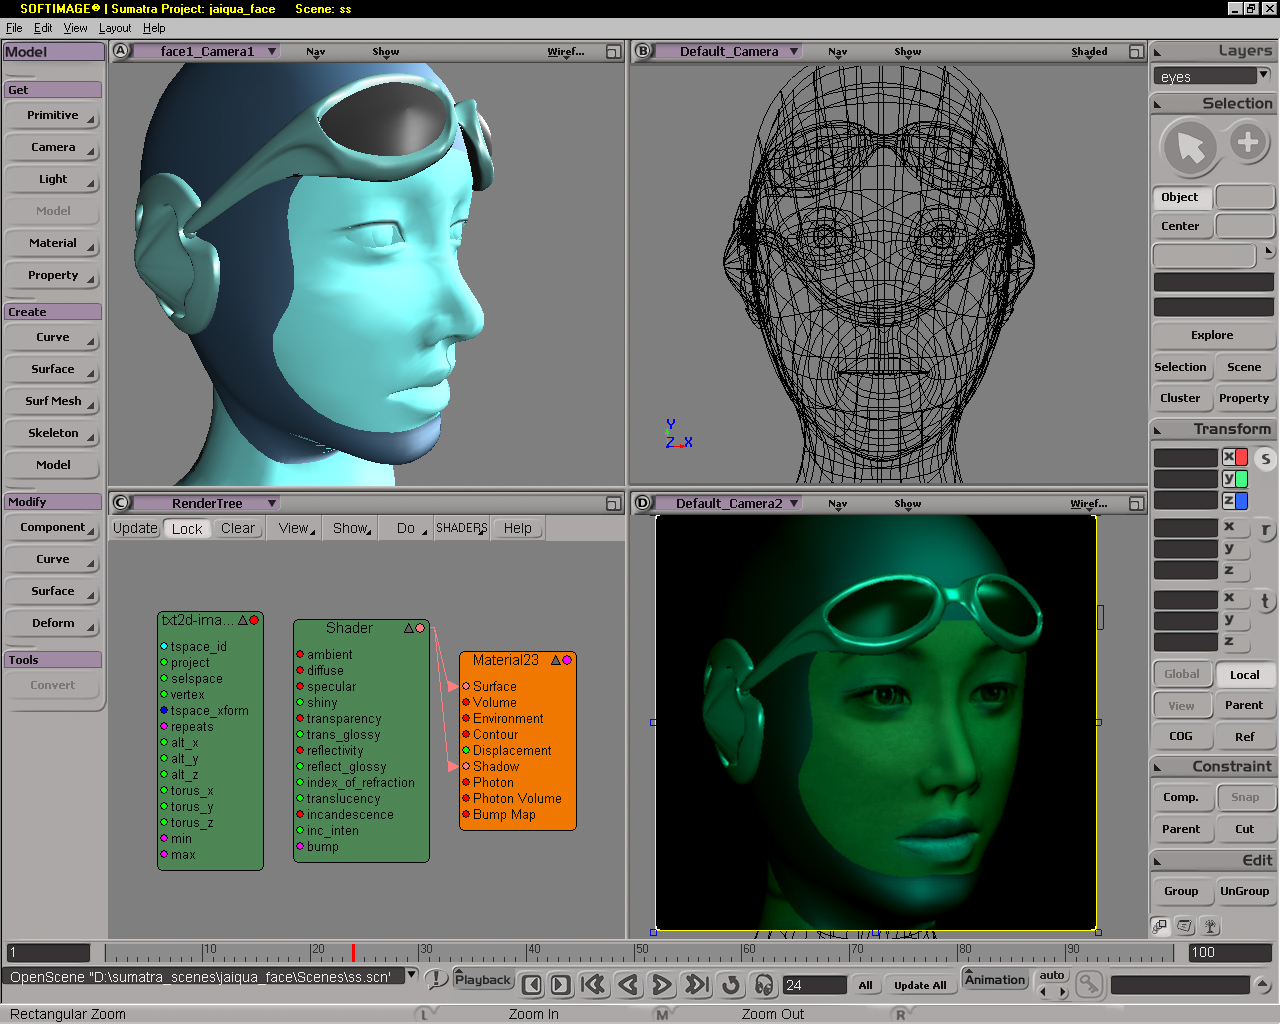The width and height of the screenshot is (1280, 1024).
Task: Maximize the RenderTree viewport C
Action: [613, 503]
